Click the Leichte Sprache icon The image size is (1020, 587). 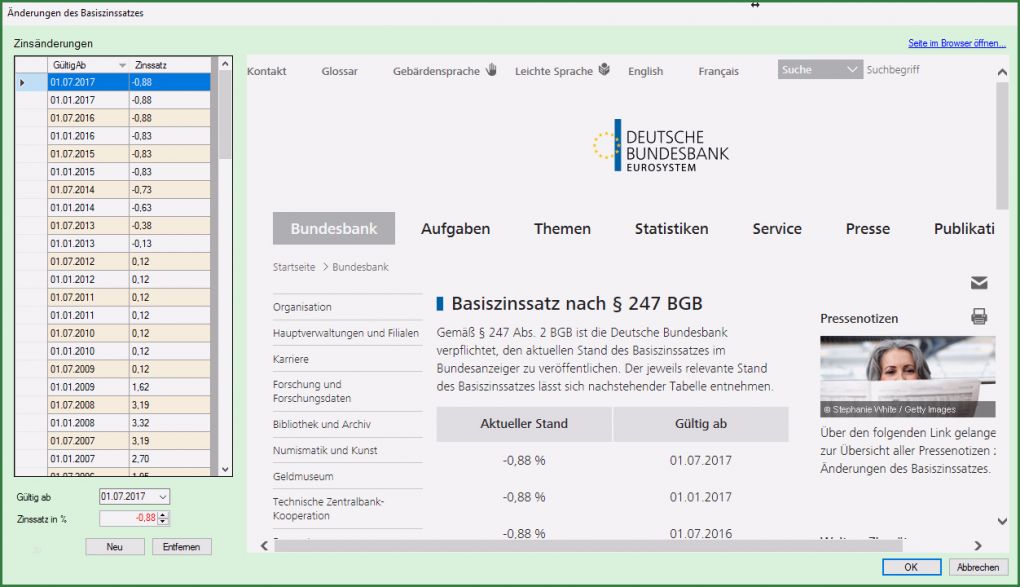tap(604, 70)
